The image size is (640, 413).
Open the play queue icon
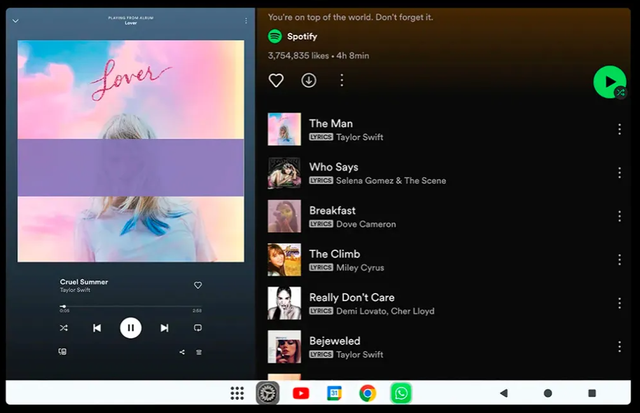pyautogui.click(x=199, y=352)
